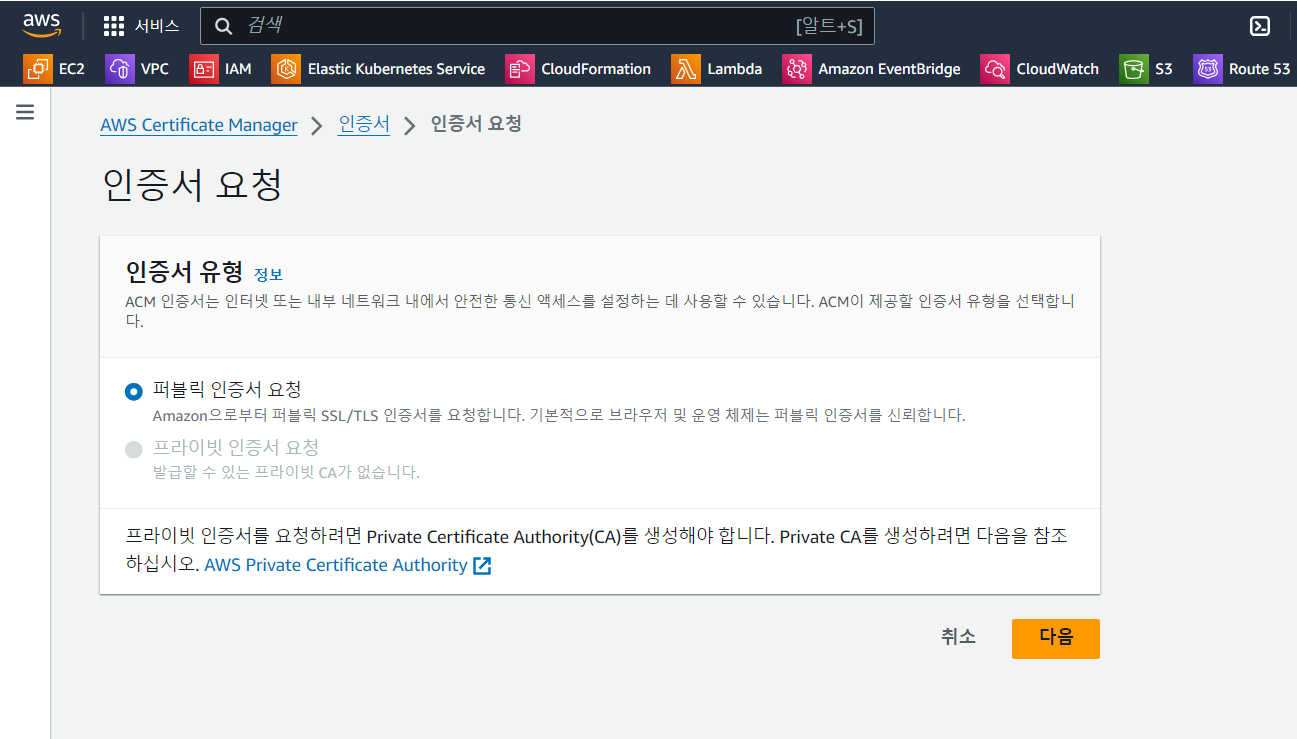This screenshot has height=739, width=1297.
Task: Click the search magnifier icon
Action: click(224, 26)
